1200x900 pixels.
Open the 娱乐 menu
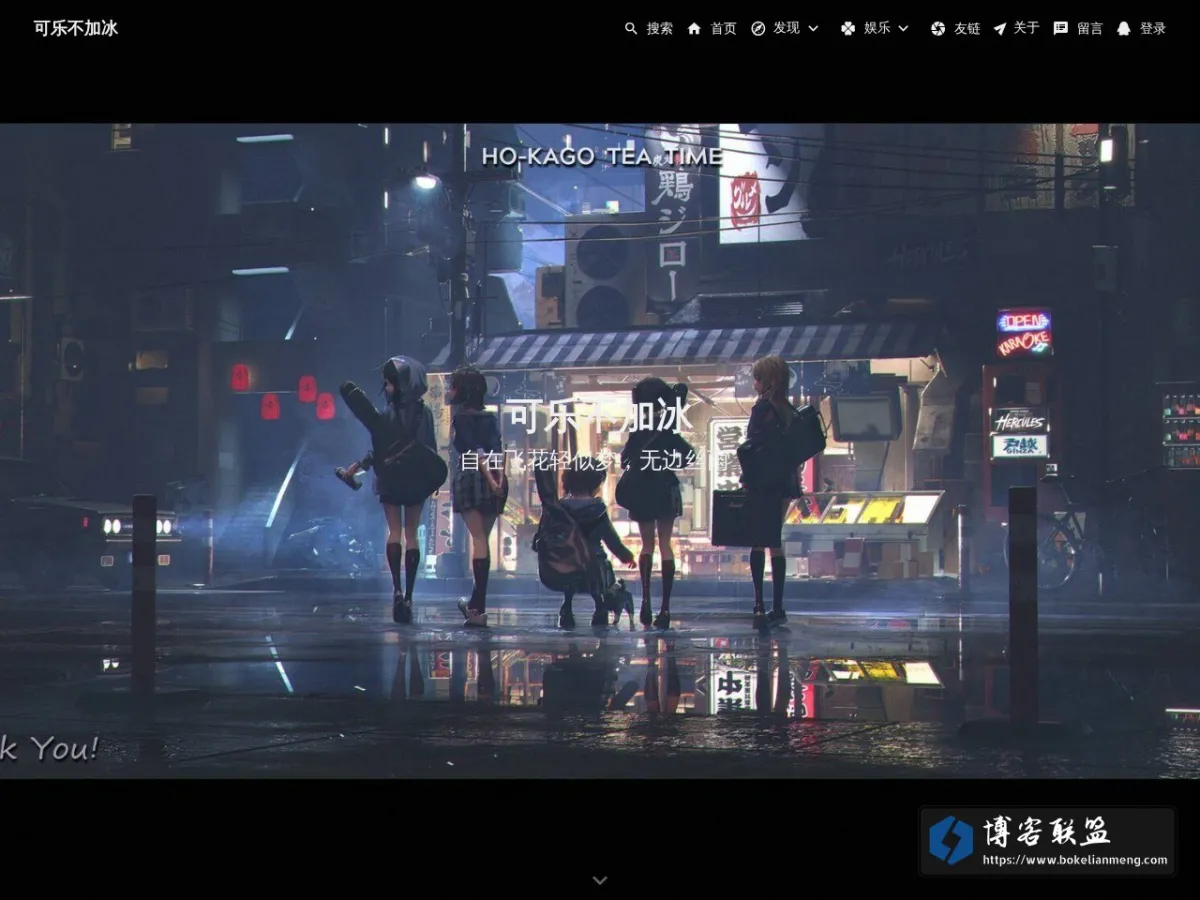click(877, 28)
